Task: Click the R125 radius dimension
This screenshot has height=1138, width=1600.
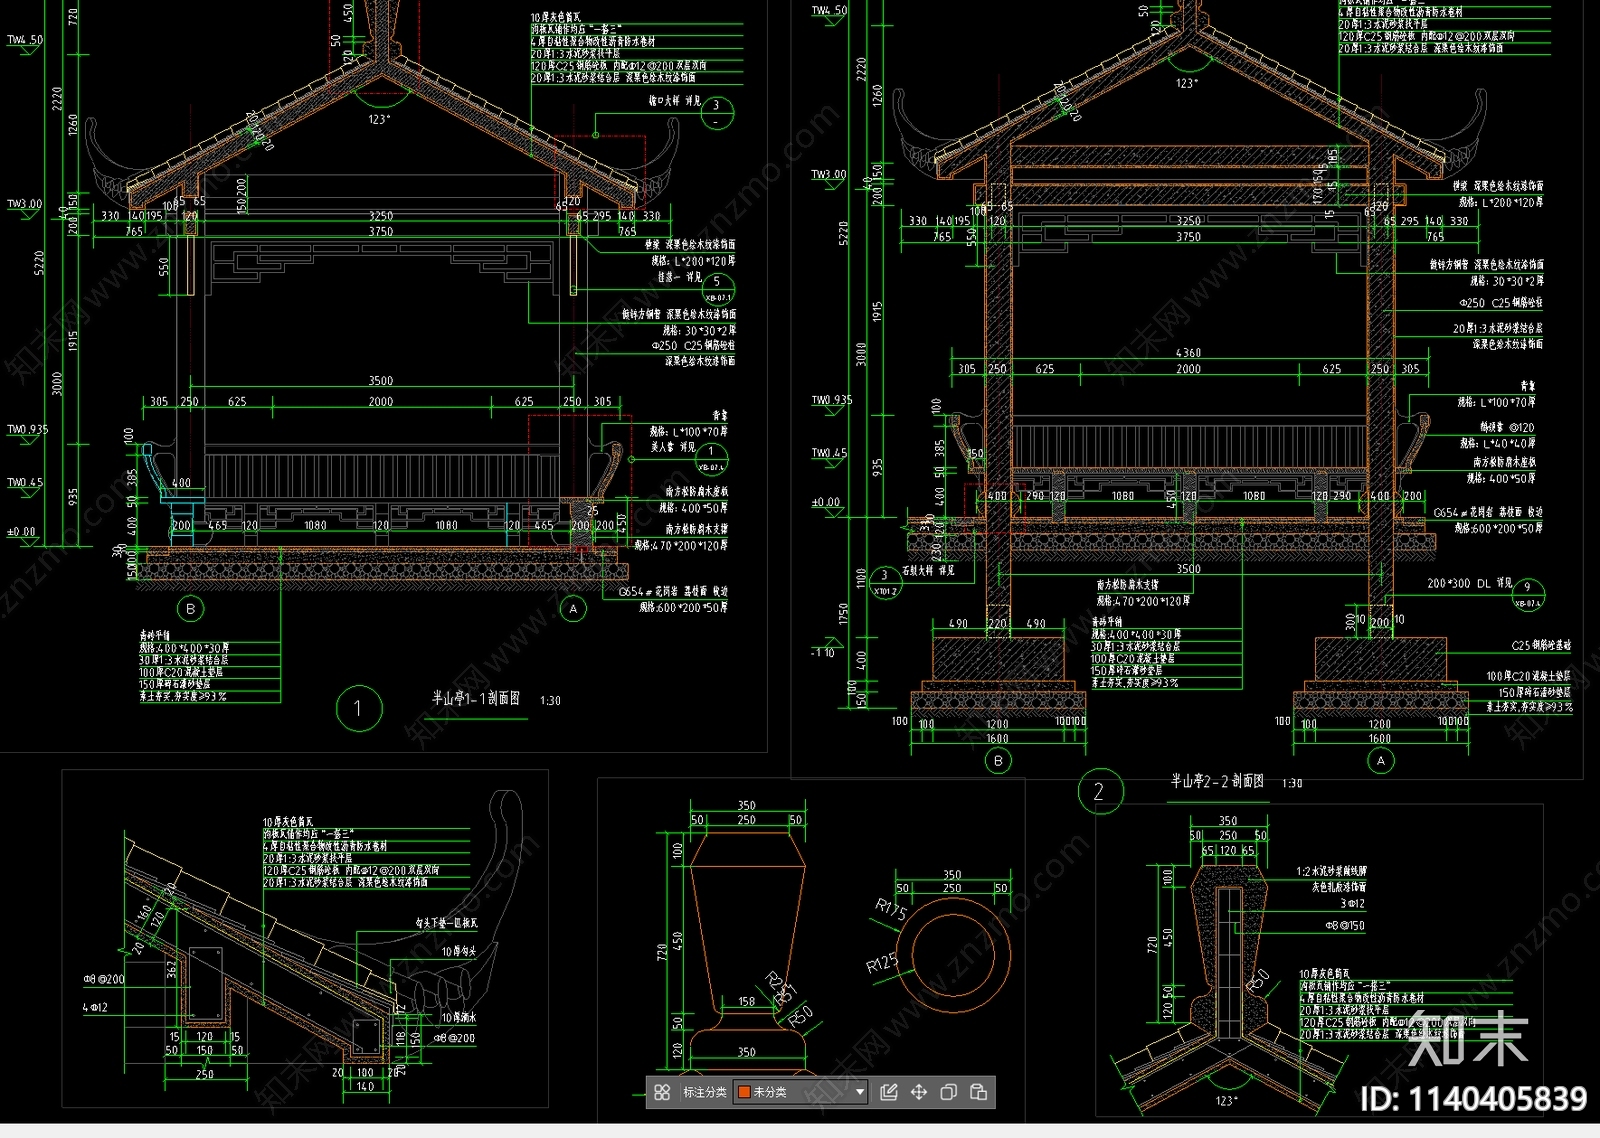Action: (882, 963)
